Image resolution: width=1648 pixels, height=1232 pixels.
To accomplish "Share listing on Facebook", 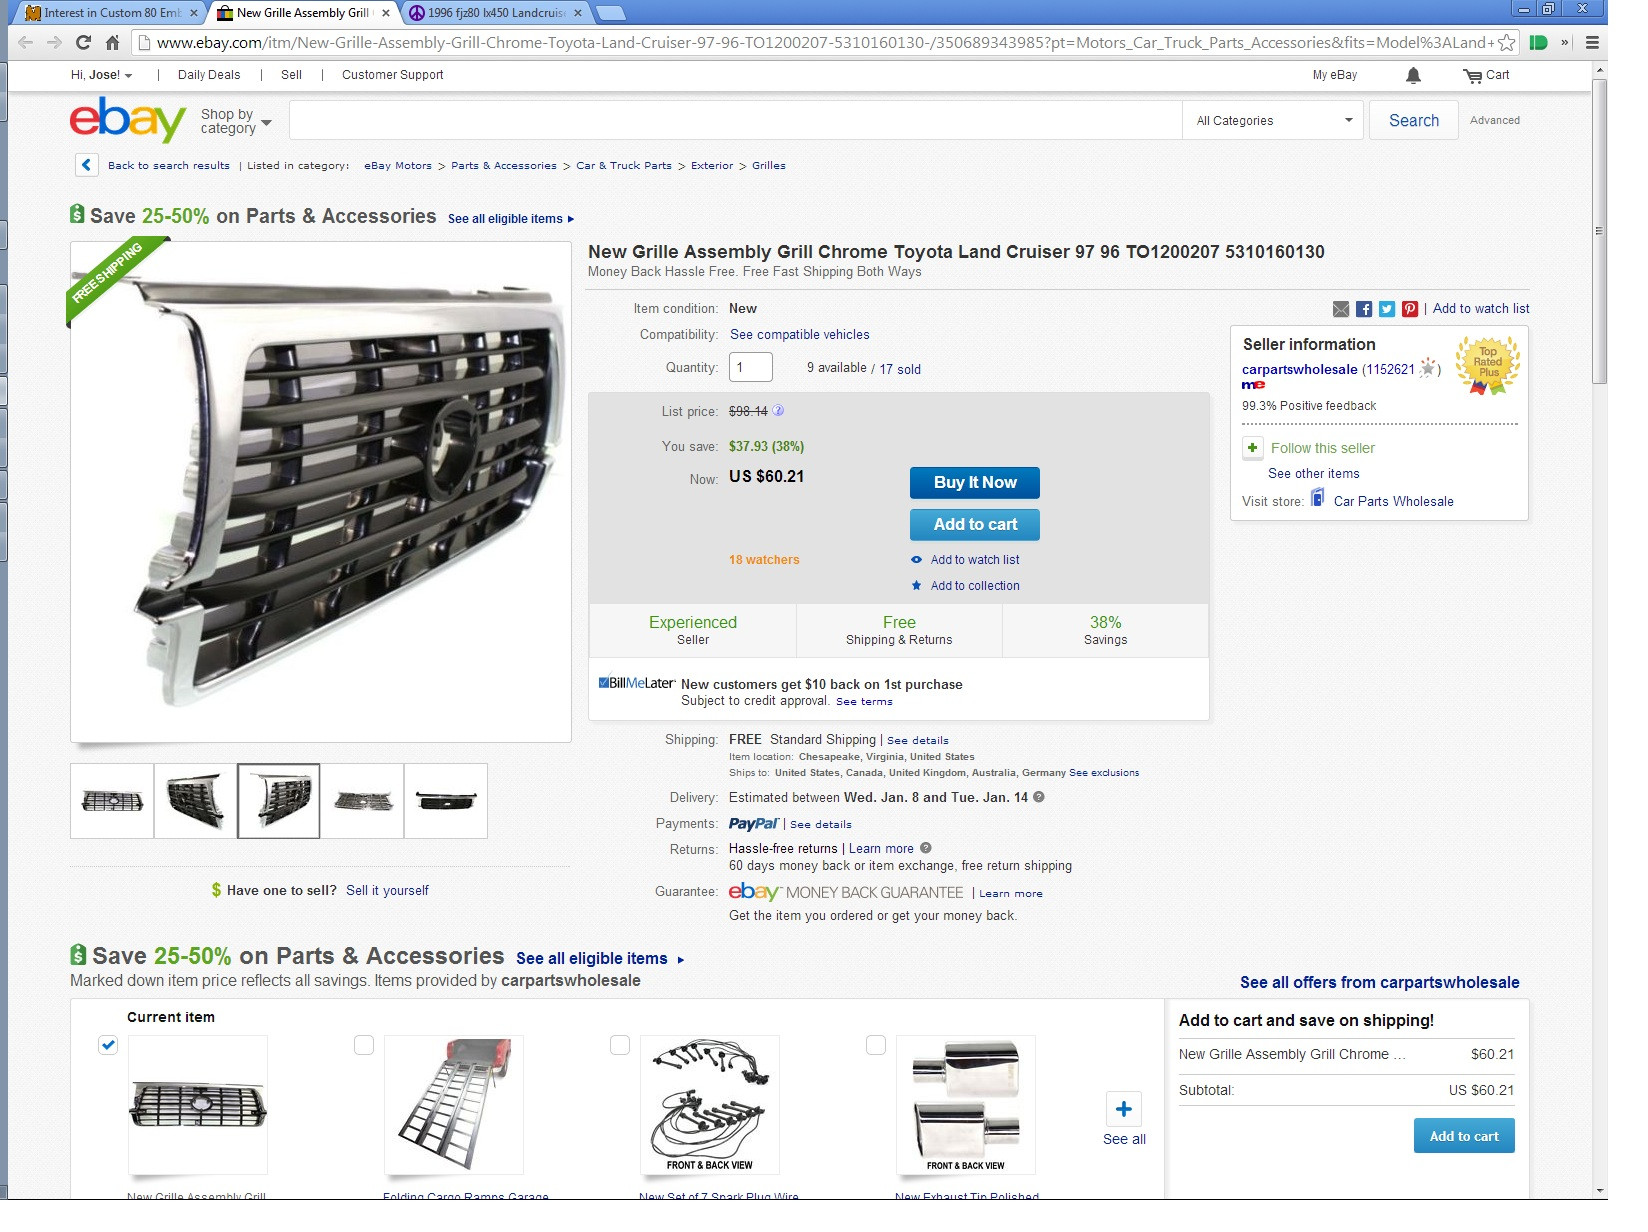I will (1363, 309).
